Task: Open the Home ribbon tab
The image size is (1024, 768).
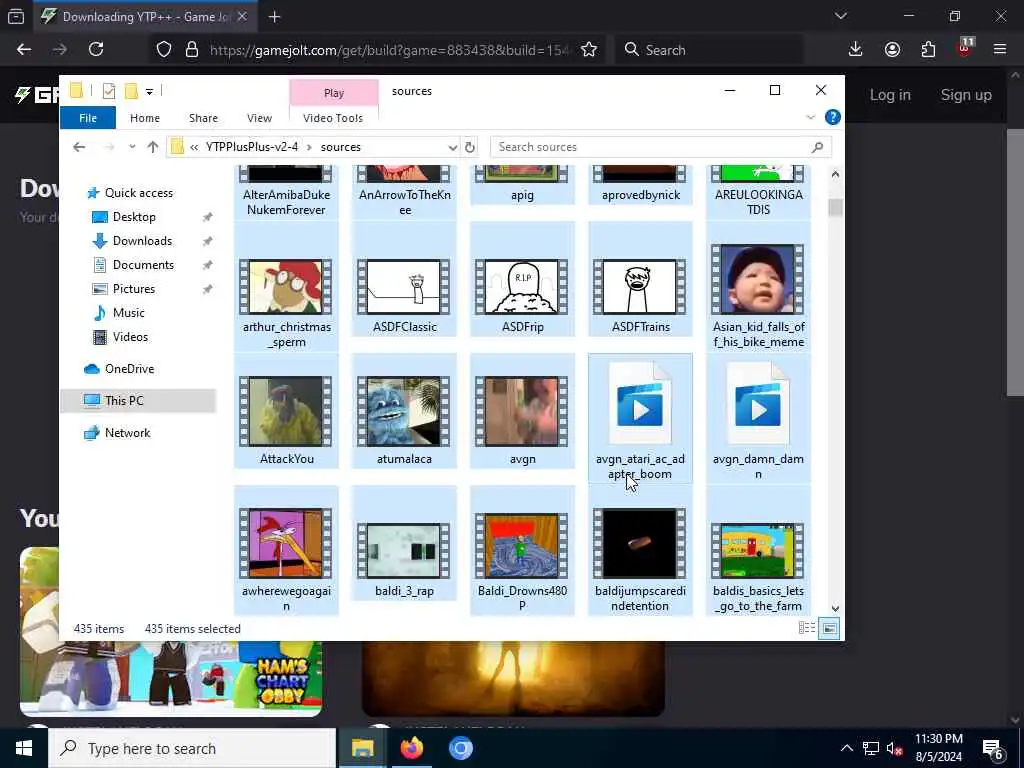Action: [145, 118]
